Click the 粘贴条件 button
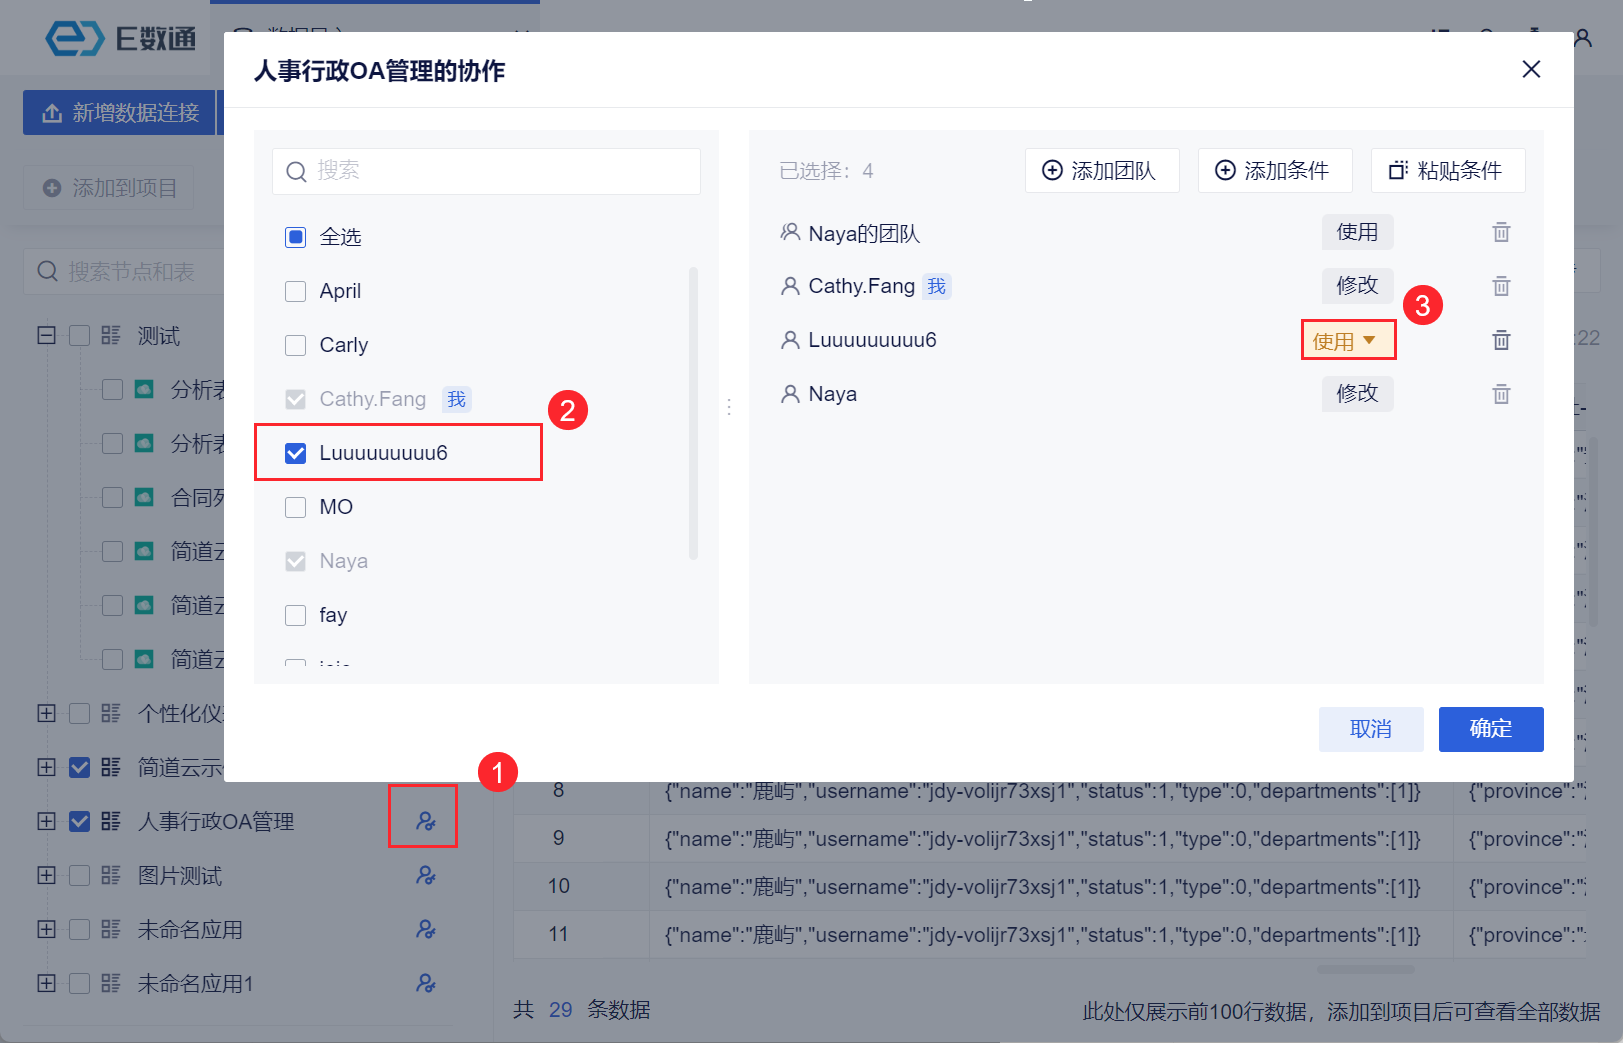 [x=1448, y=170]
